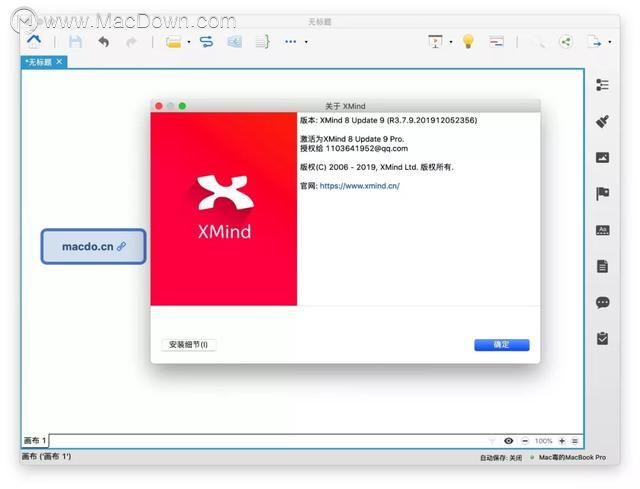Undo the last action

104,42
